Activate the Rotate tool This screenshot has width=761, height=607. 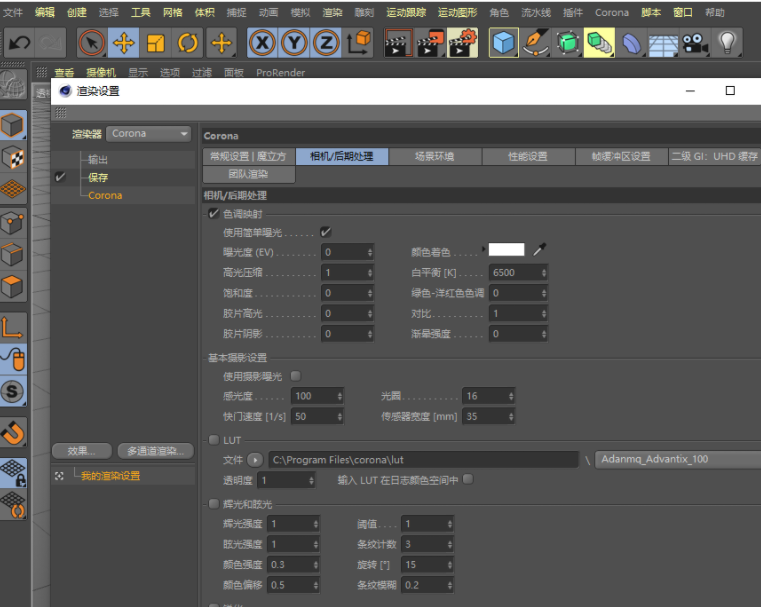[187, 43]
